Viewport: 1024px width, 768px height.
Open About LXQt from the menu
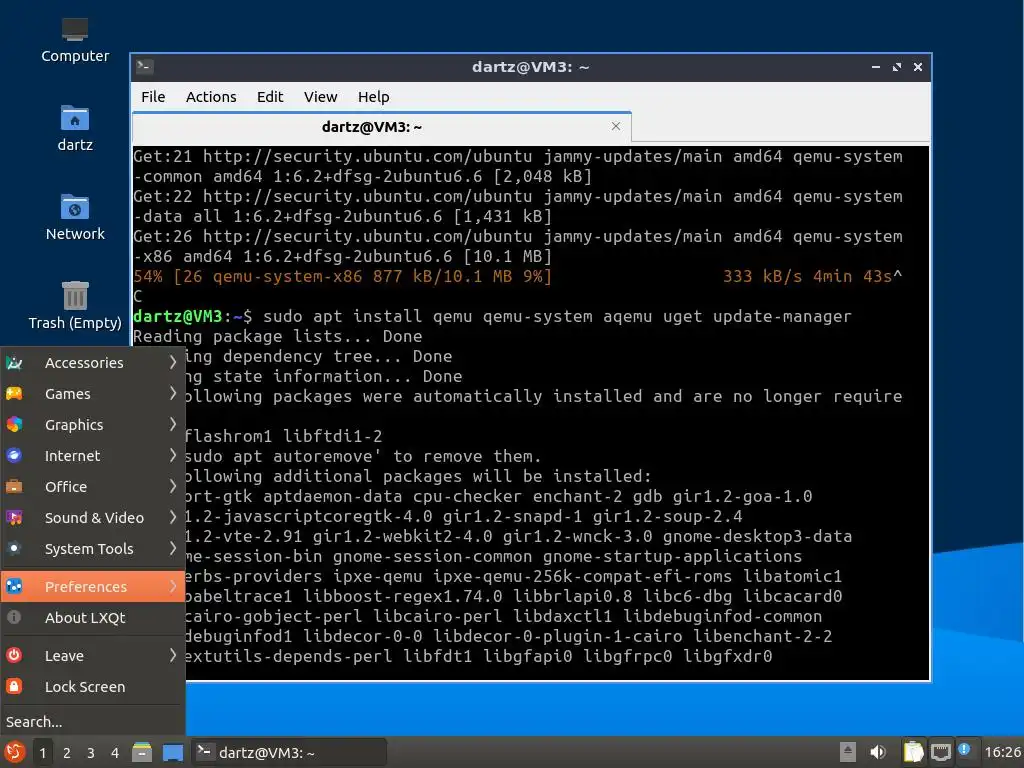(x=92, y=618)
